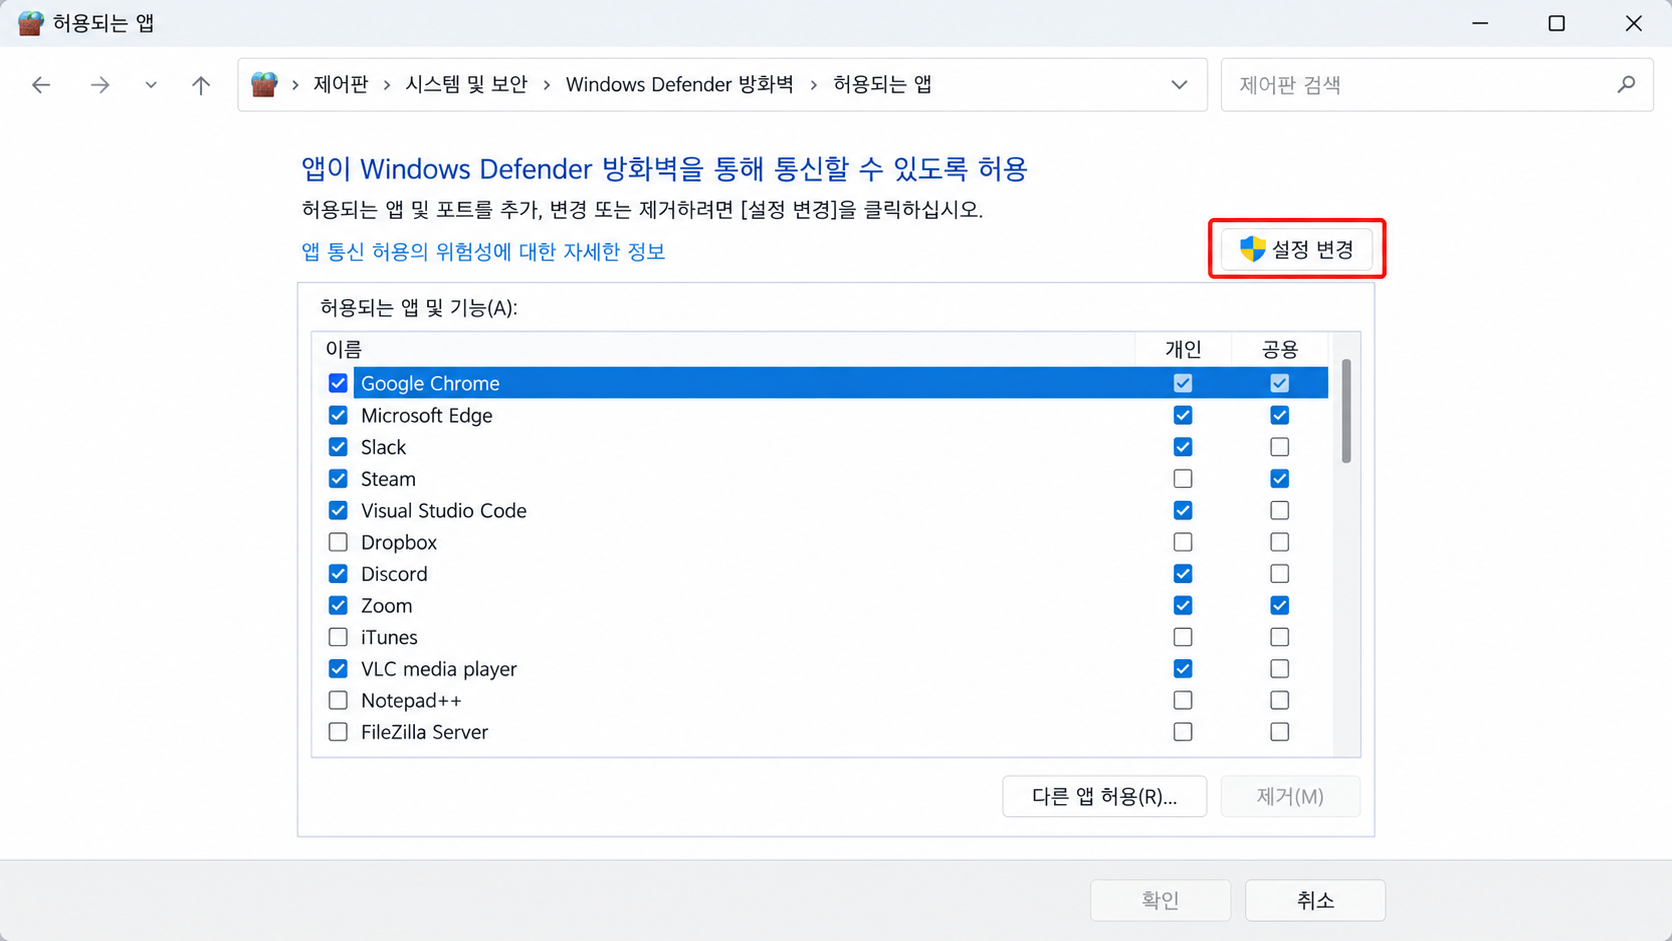
Task: Click the window title bar app icon
Action: click(x=30, y=23)
